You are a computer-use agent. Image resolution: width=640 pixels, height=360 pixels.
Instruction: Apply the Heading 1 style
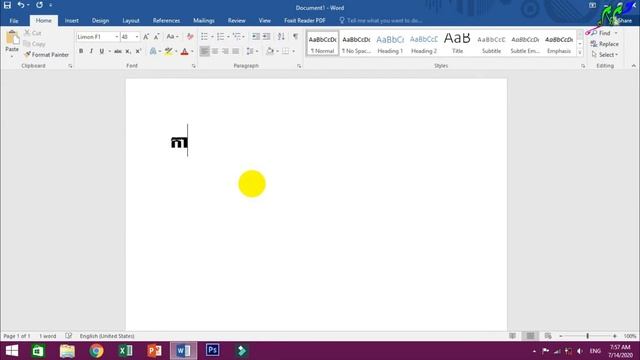[390, 43]
